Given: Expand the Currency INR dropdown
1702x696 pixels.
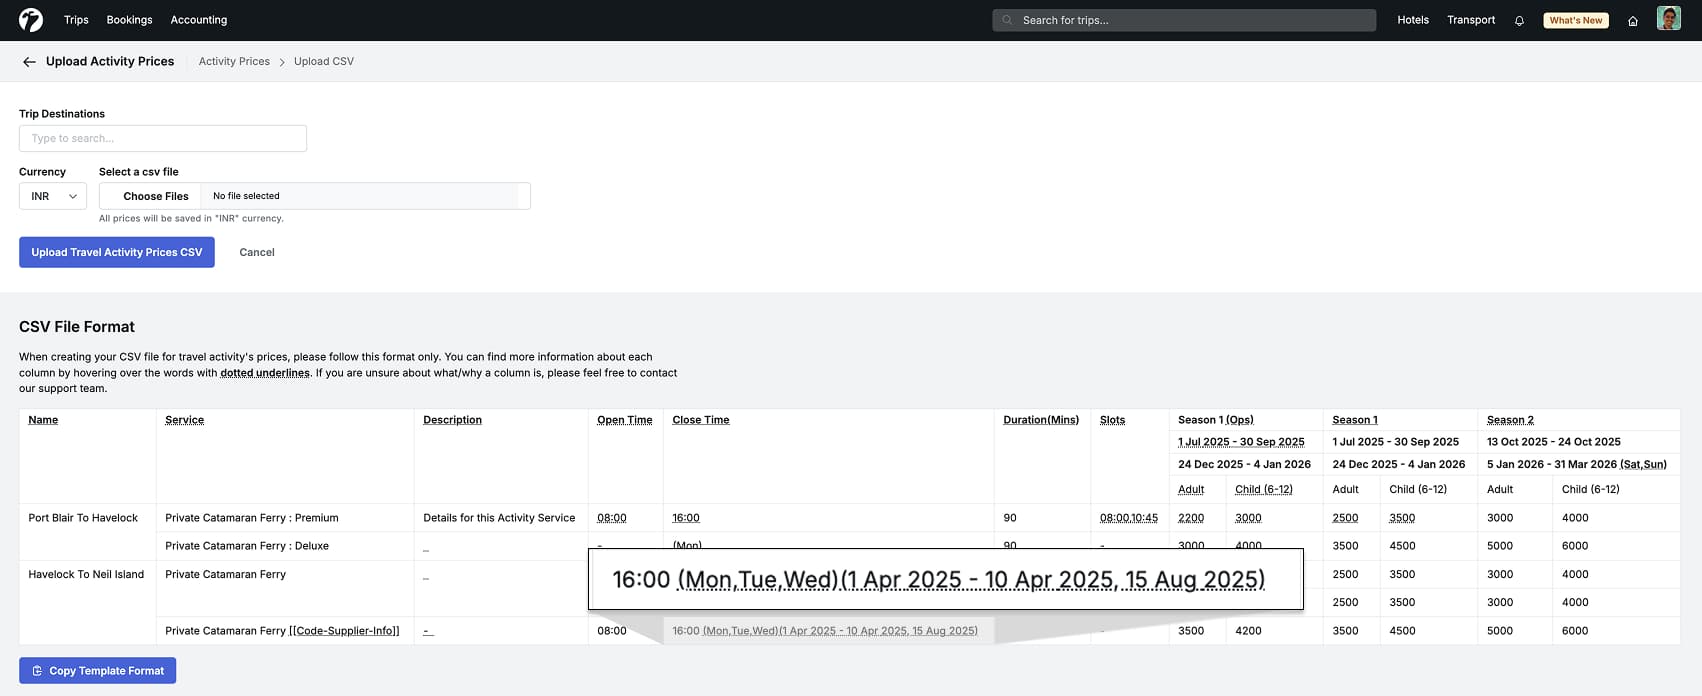Looking at the screenshot, I should (53, 196).
